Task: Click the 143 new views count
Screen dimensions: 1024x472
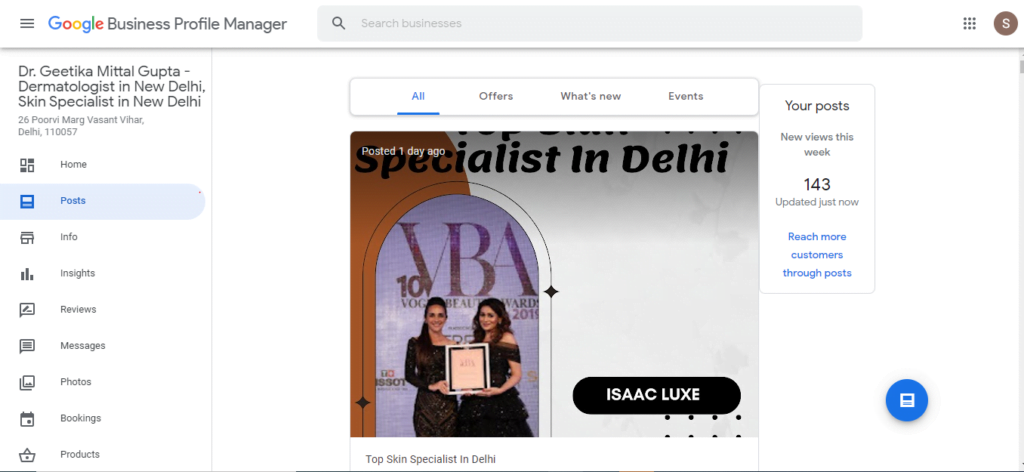Action: coord(817,185)
